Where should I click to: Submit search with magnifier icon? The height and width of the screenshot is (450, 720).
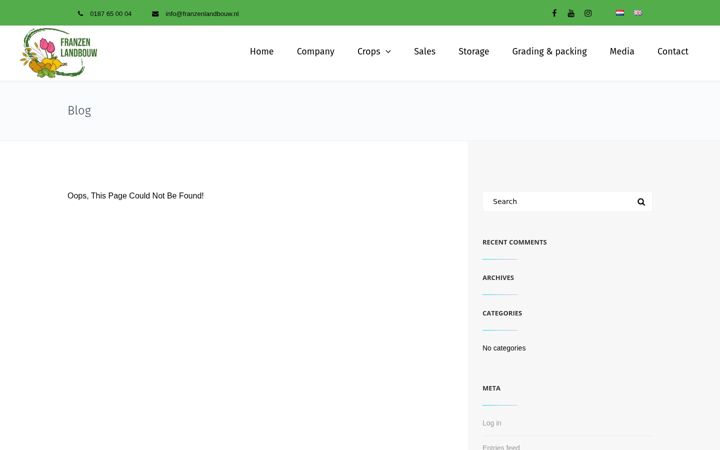pos(641,202)
